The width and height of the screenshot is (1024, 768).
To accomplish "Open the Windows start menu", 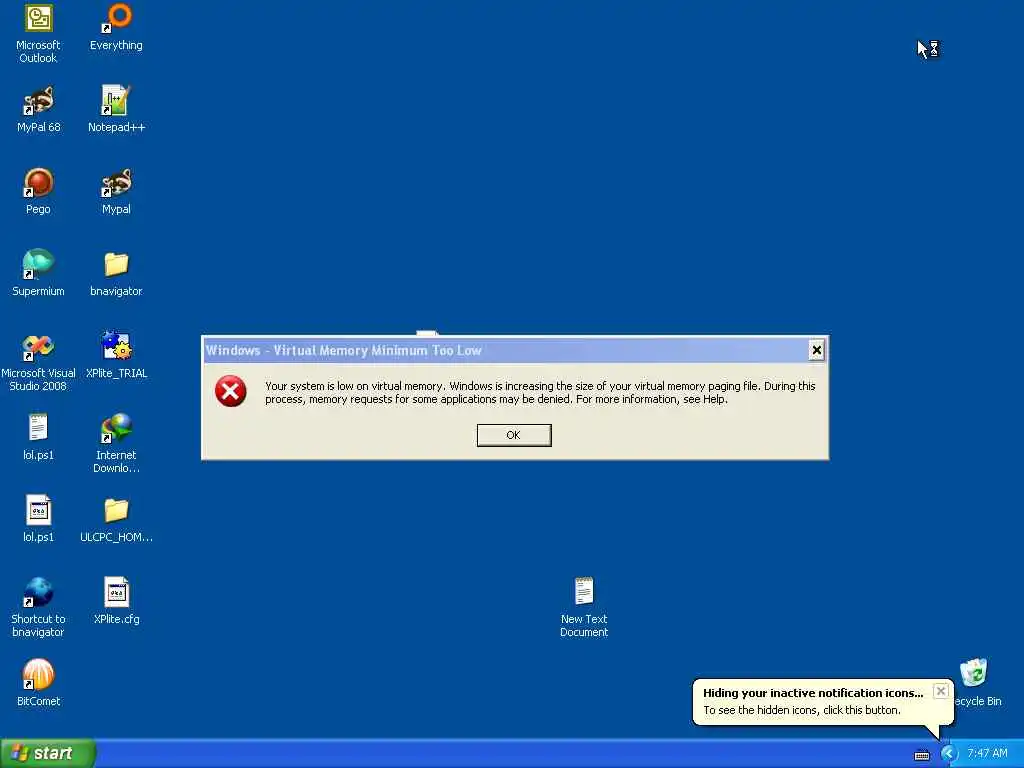I will click(47, 754).
